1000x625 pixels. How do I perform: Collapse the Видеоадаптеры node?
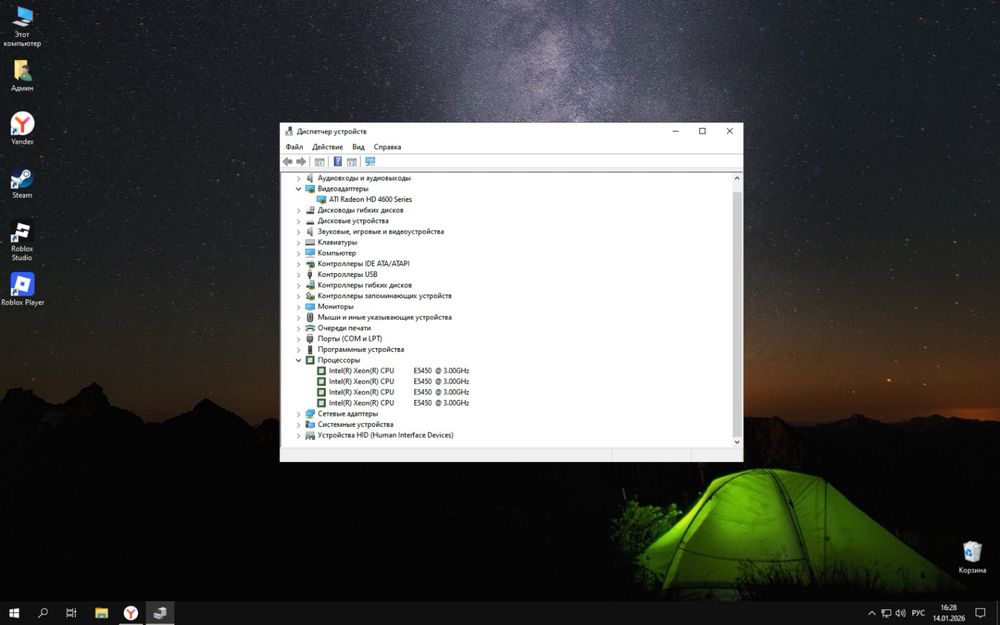click(x=298, y=189)
